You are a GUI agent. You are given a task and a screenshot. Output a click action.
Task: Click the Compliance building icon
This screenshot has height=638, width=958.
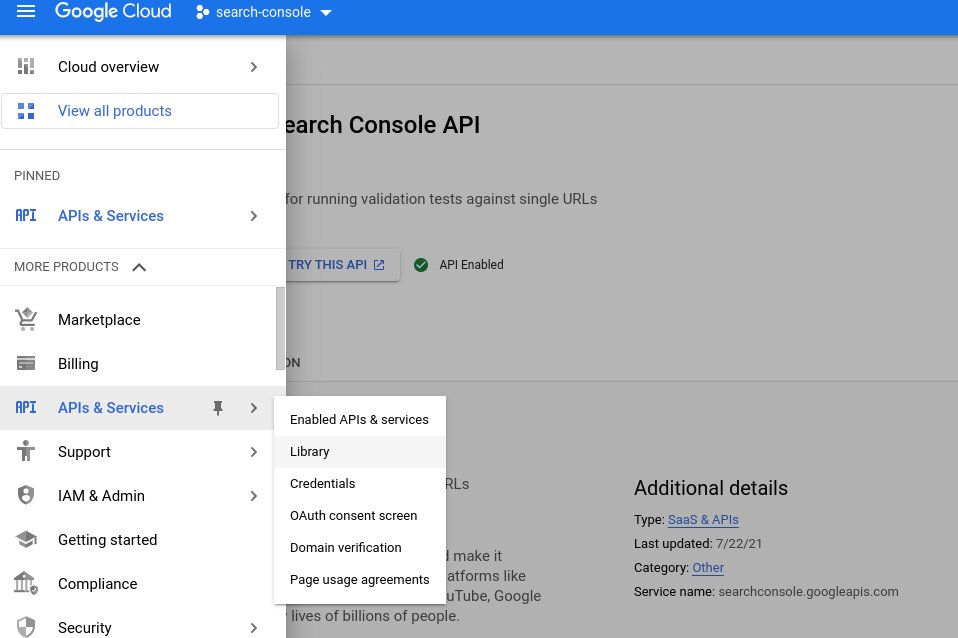coord(26,583)
